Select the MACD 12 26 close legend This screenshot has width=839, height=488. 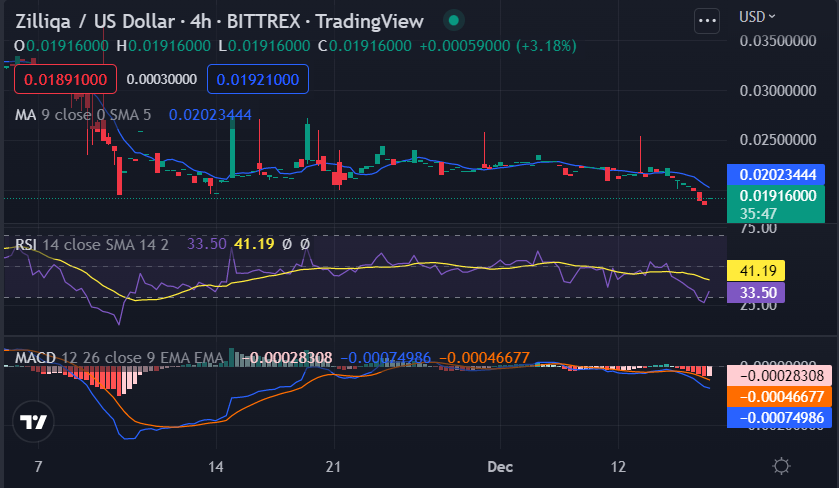pos(119,357)
